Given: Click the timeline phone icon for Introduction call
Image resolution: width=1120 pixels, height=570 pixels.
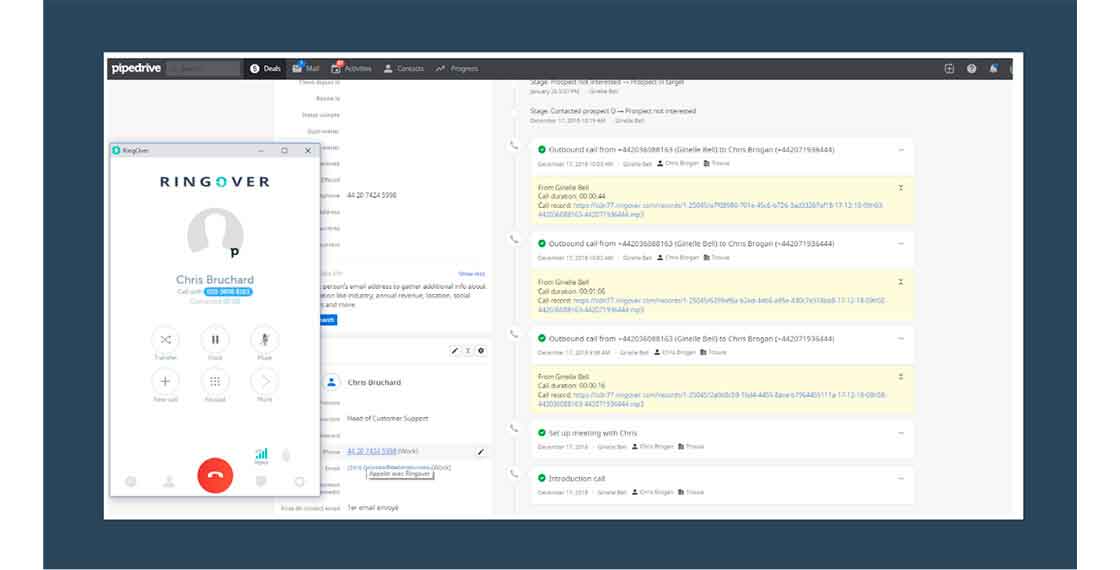Looking at the screenshot, I should (x=514, y=474).
